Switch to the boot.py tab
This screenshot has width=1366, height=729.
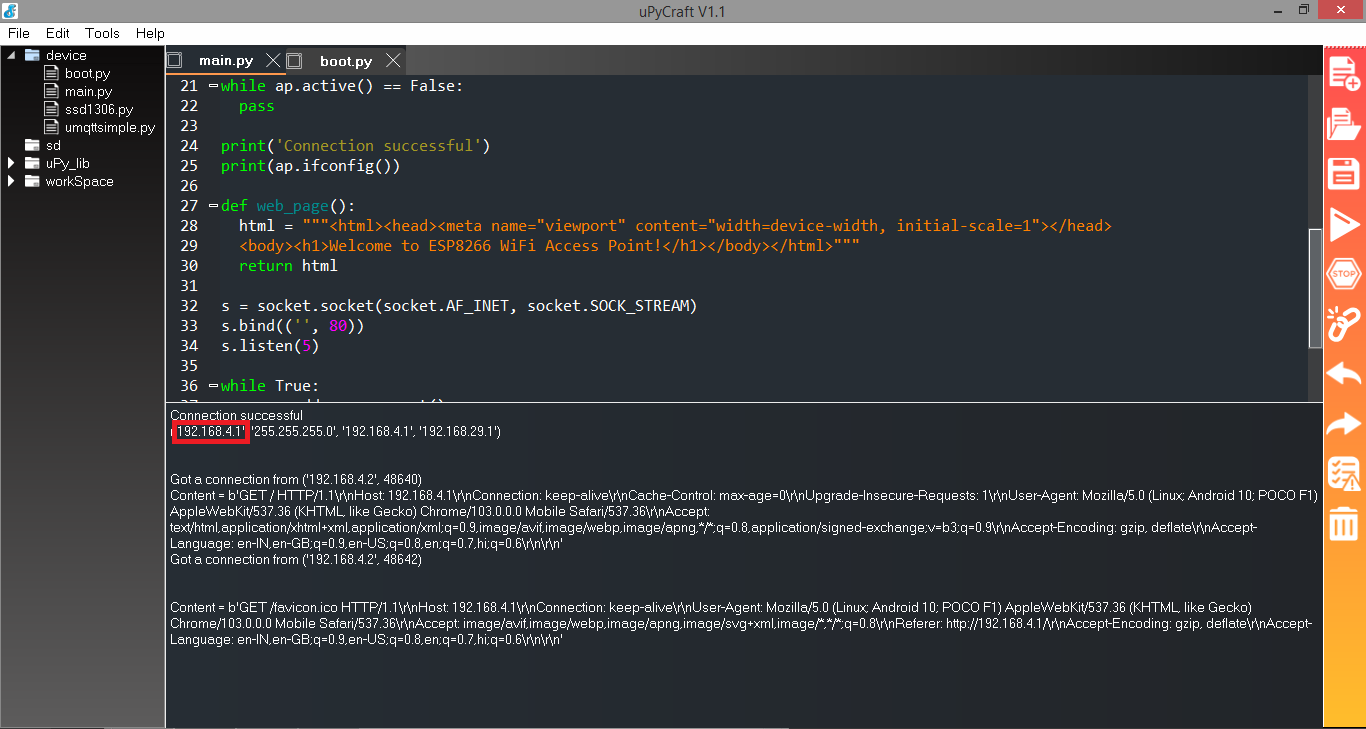click(x=345, y=61)
